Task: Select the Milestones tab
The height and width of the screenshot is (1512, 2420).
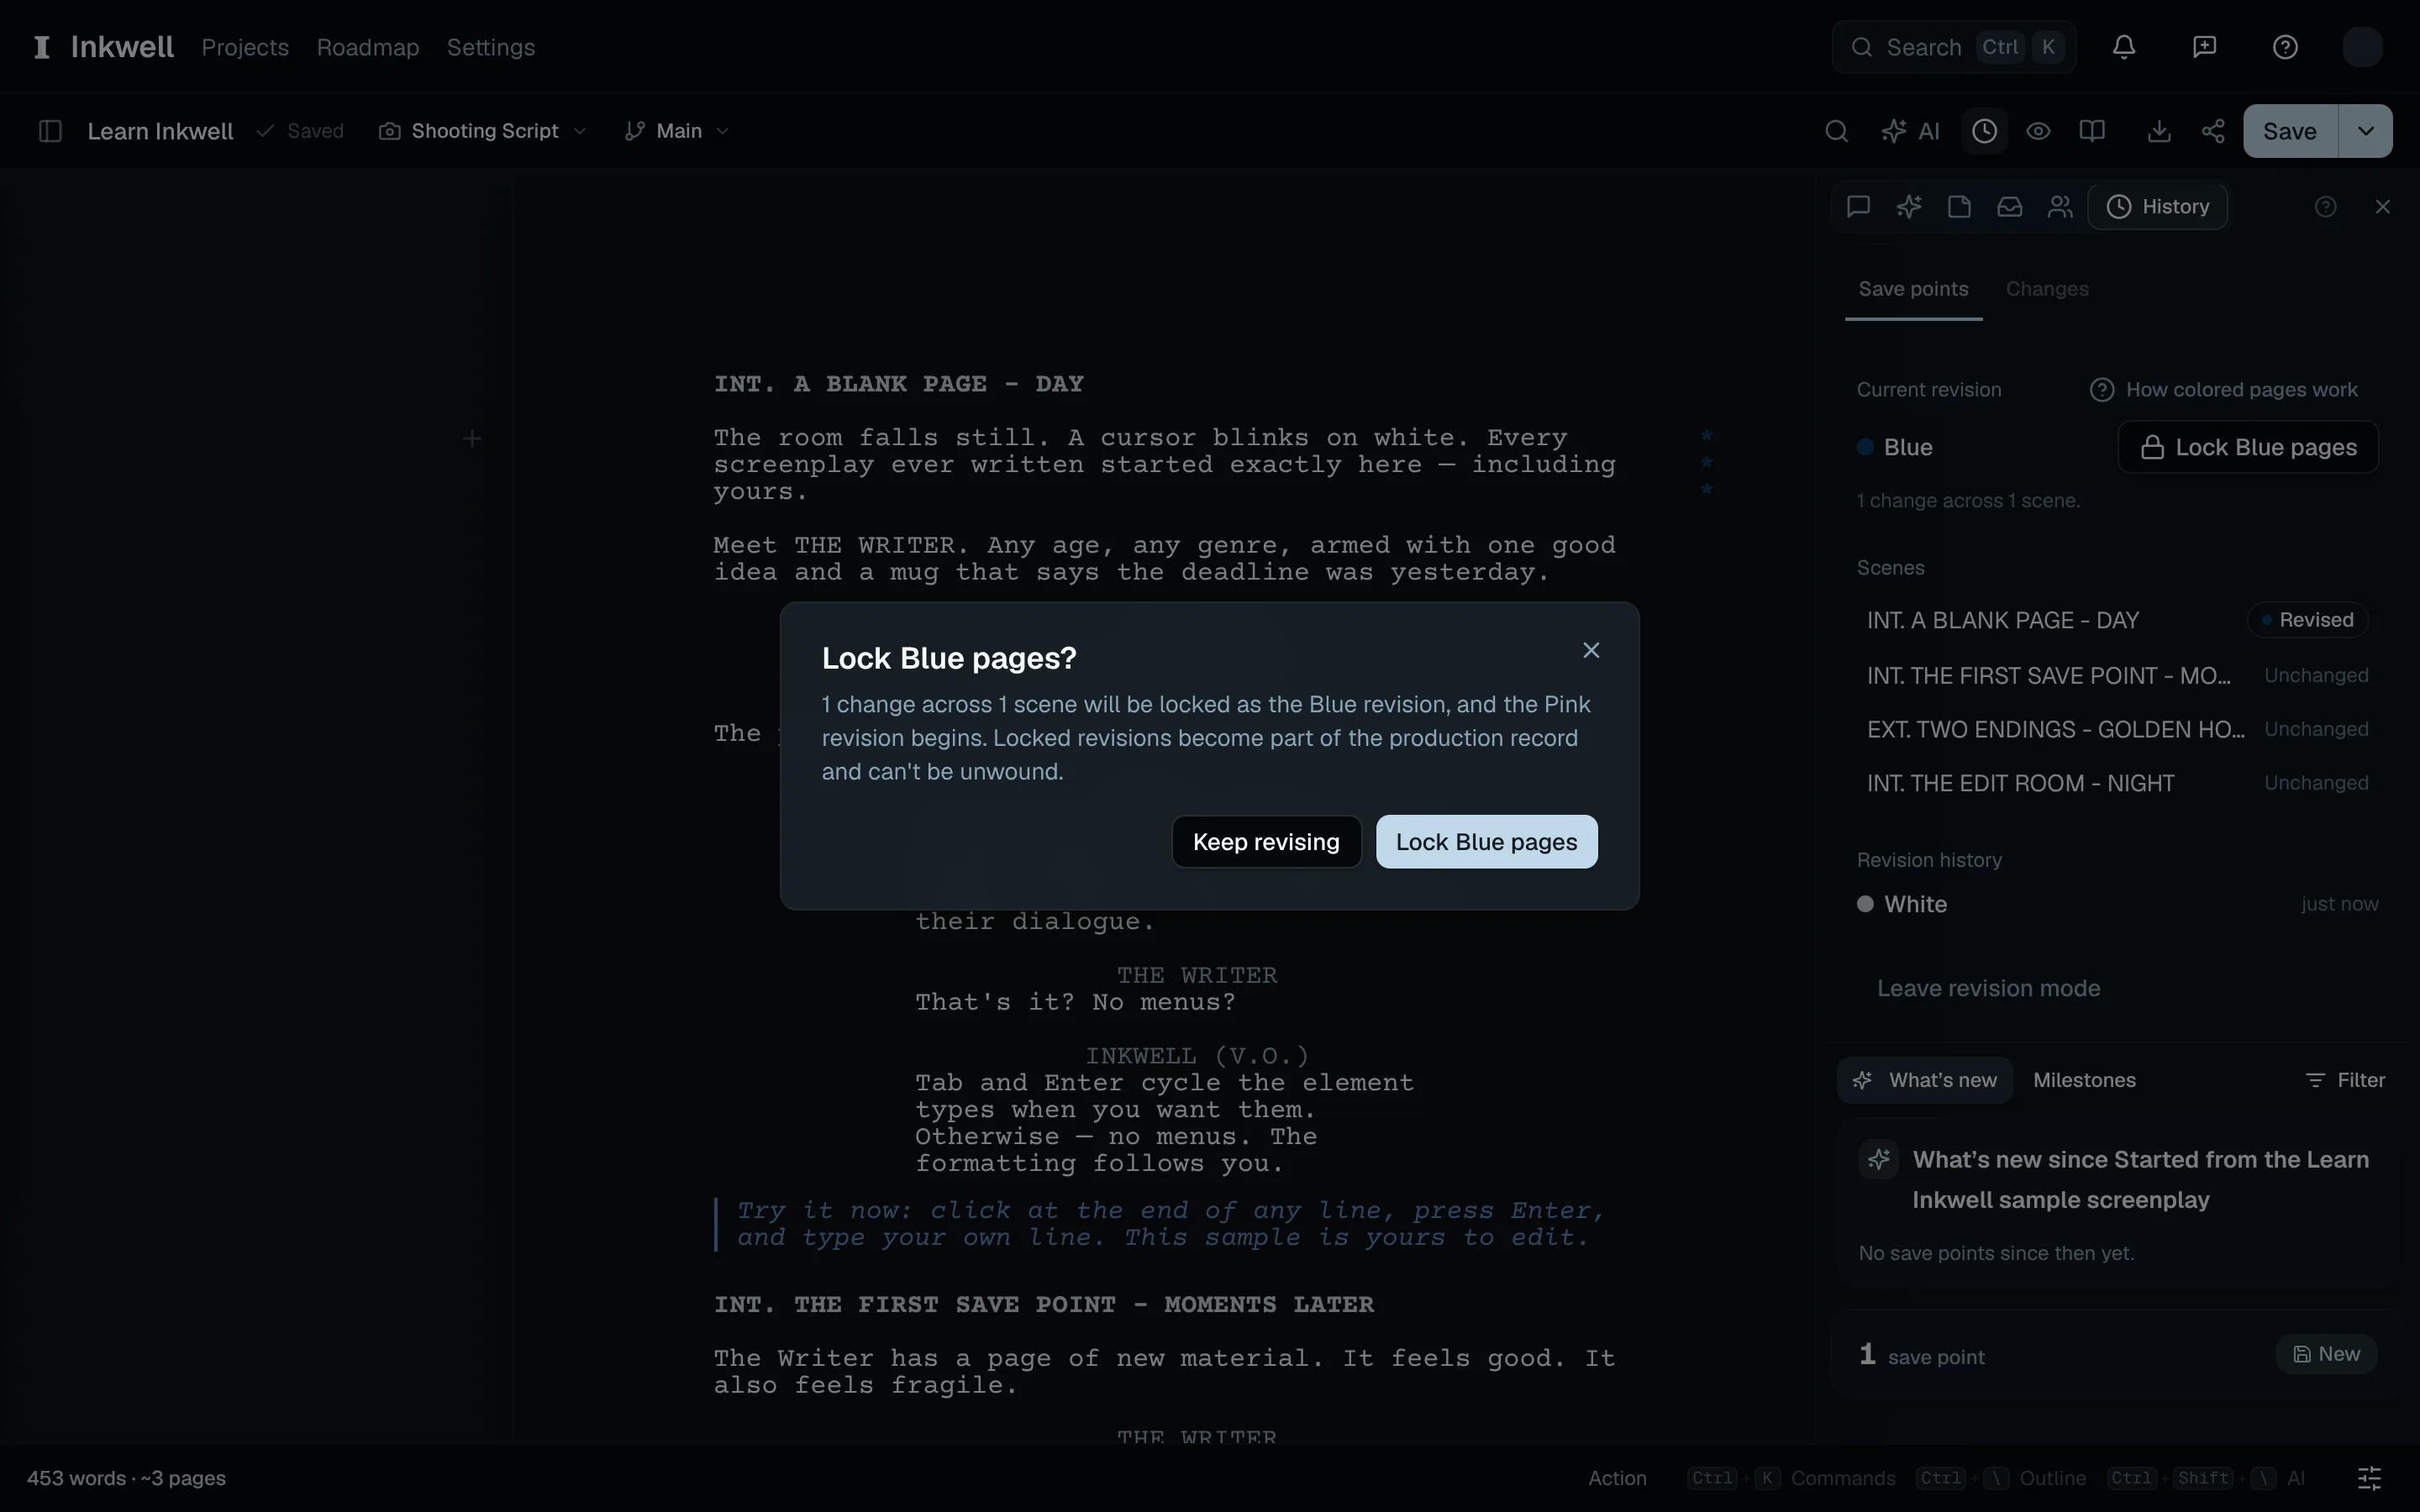Action: pos(2084,1080)
